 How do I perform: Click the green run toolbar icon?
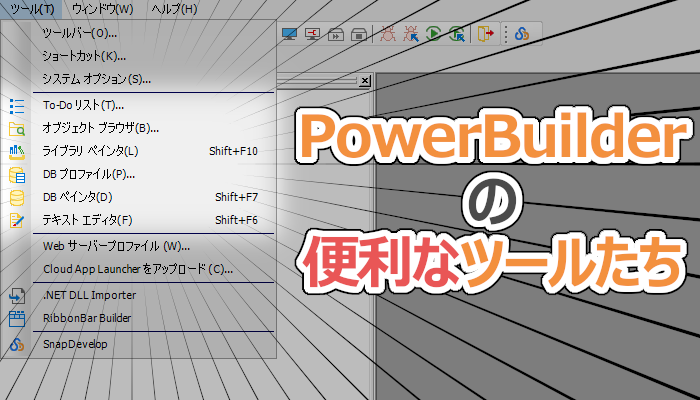(433, 33)
